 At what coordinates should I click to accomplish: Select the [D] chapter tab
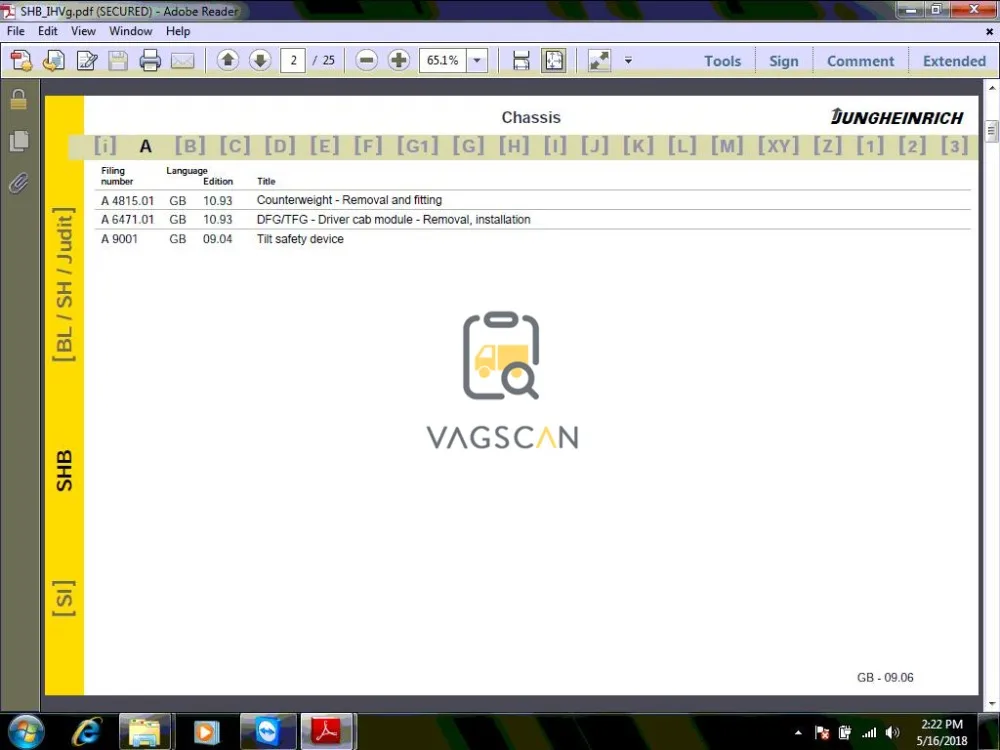(x=280, y=146)
